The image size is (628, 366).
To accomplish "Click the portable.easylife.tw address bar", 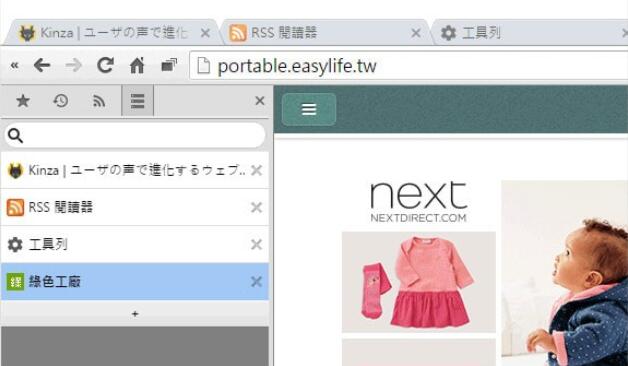I will click(x=409, y=66).
